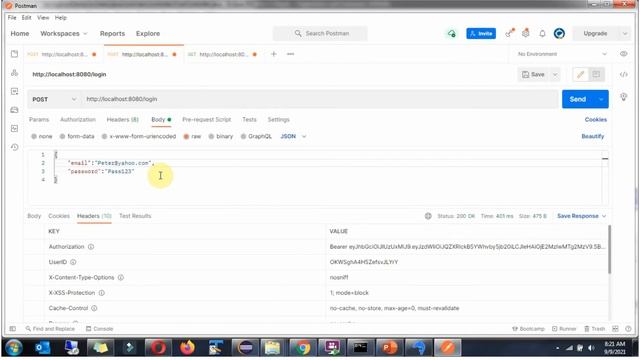Click the Send button
This screenshot has width=640, height=360.
tap(578, 99)
